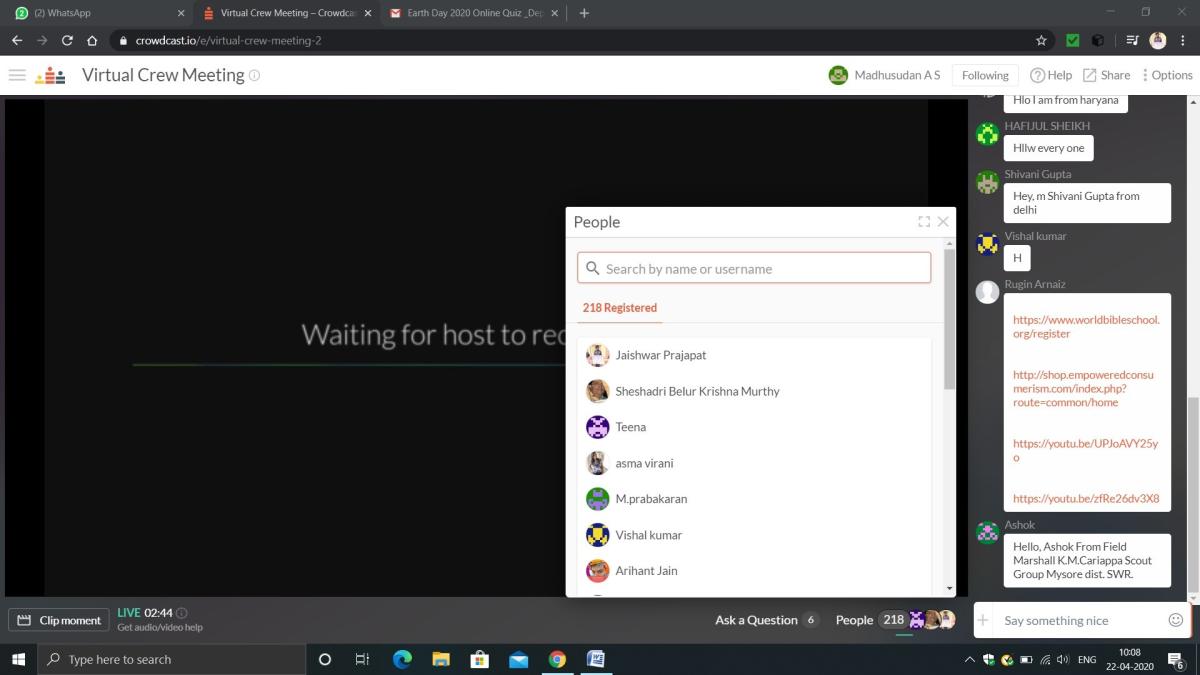The width and height of the screenshot is (1200, 675).
Task: Click Arihant Jain's avatar
Action: pyautogui.click(x=597, y=571)
